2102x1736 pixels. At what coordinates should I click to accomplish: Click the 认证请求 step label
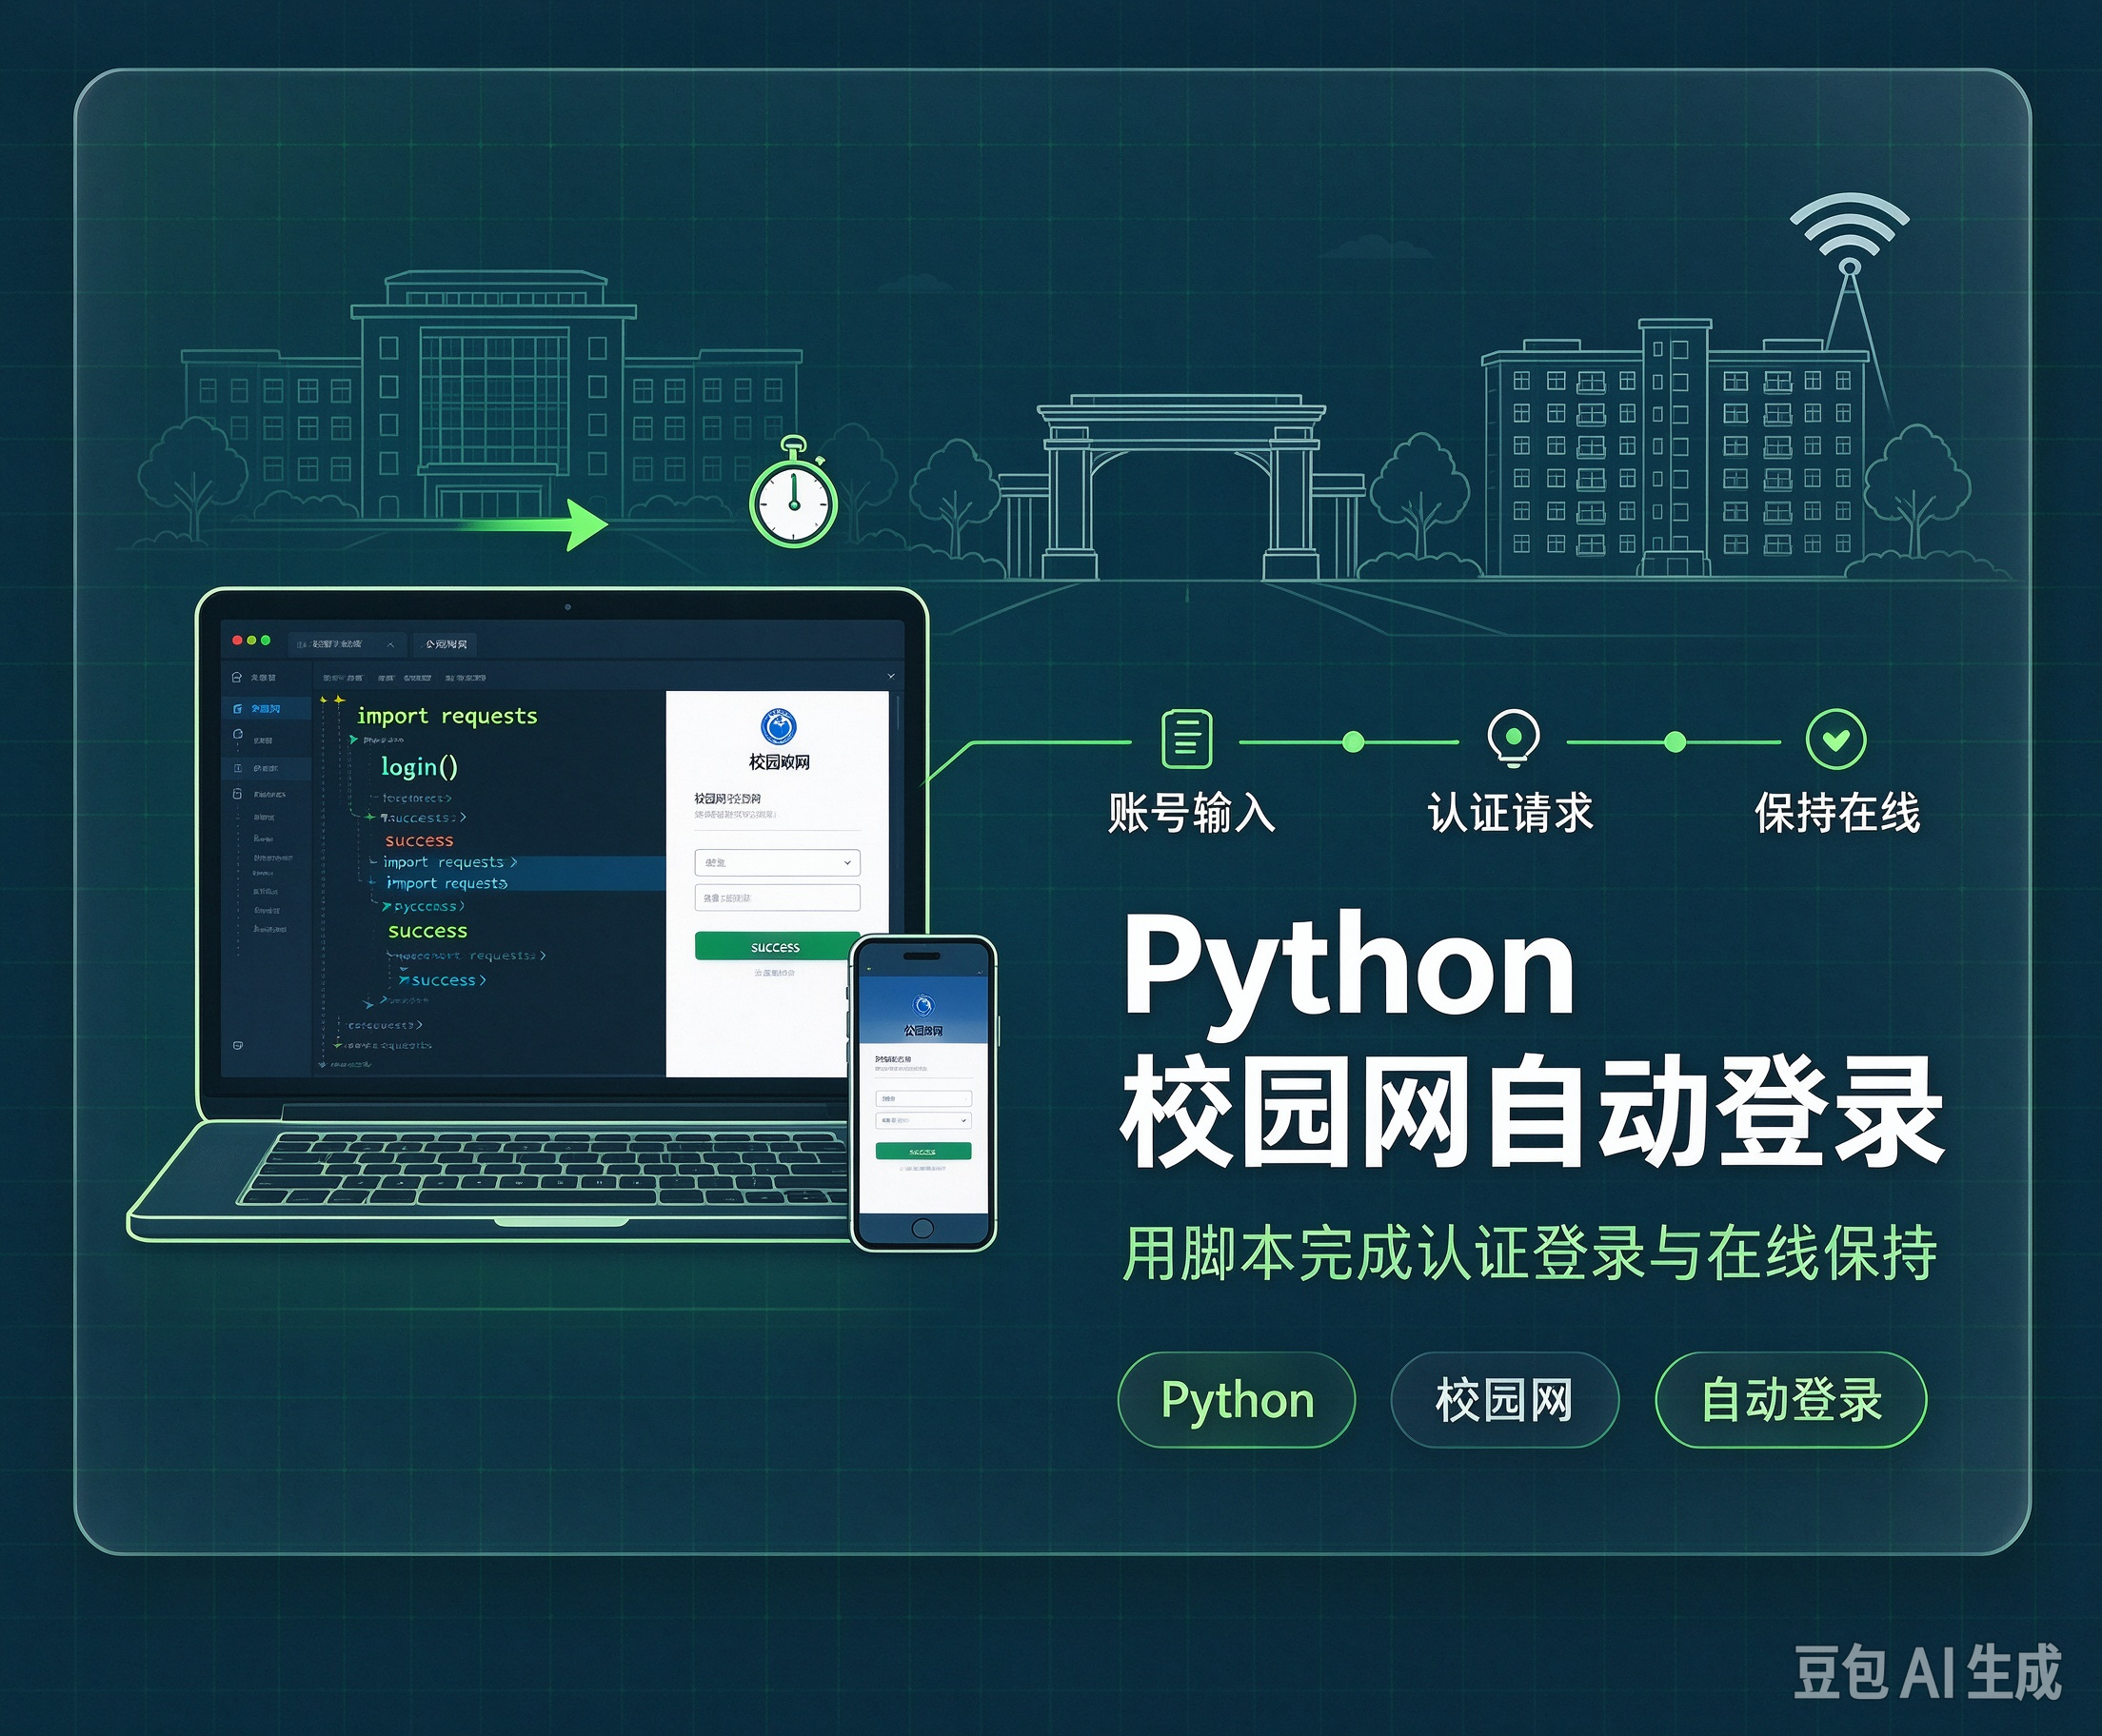(1511, 812)
